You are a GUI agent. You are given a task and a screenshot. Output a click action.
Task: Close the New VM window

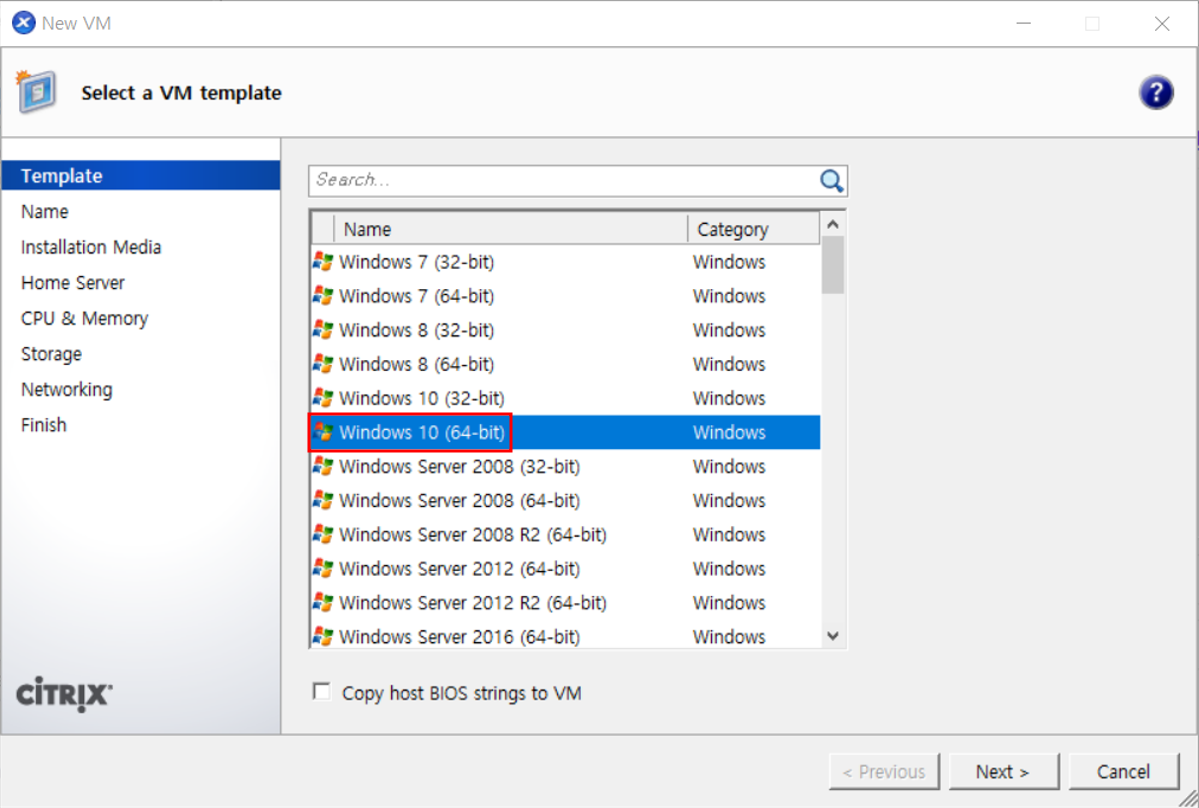tap(1162, 24)
